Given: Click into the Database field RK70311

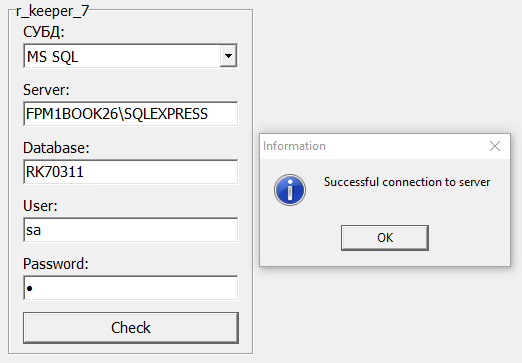Looking at the screenshot, I should point(130,172).
